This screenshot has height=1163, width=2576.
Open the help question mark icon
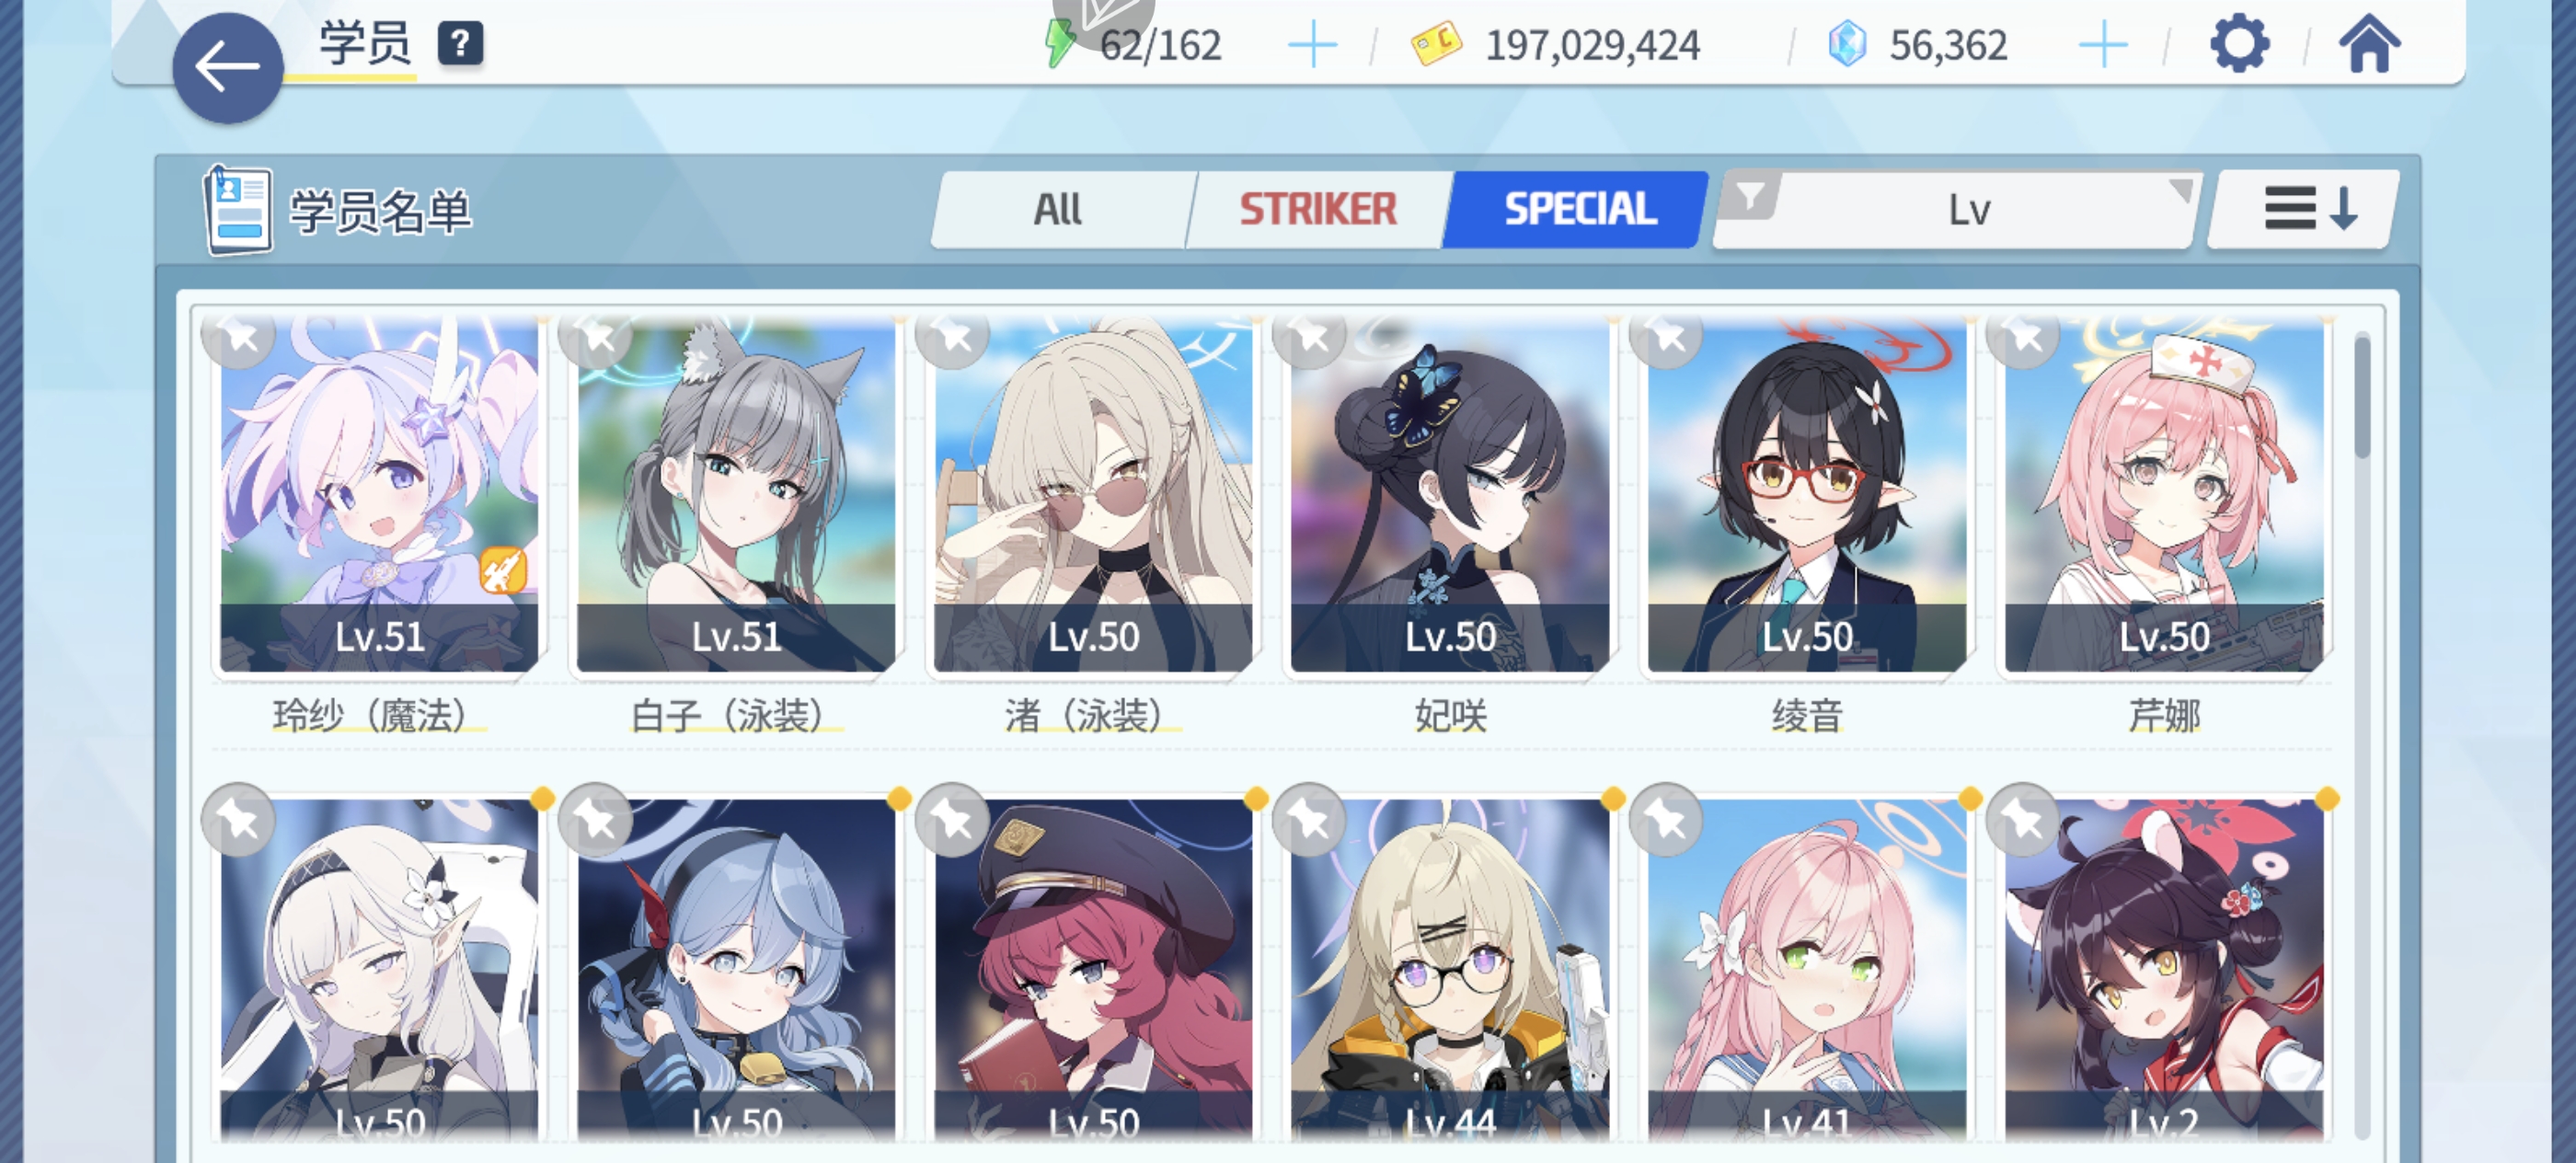pos(460,44)
